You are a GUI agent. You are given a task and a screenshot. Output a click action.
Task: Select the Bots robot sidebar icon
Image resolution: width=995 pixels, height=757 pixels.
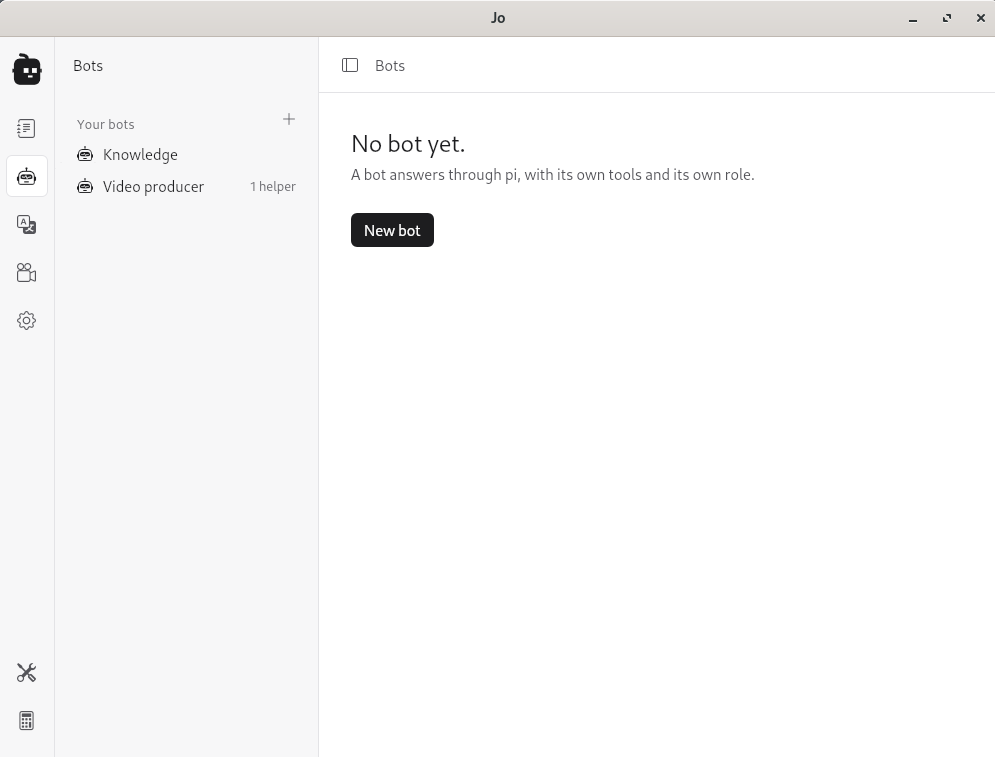coord(27,176)
